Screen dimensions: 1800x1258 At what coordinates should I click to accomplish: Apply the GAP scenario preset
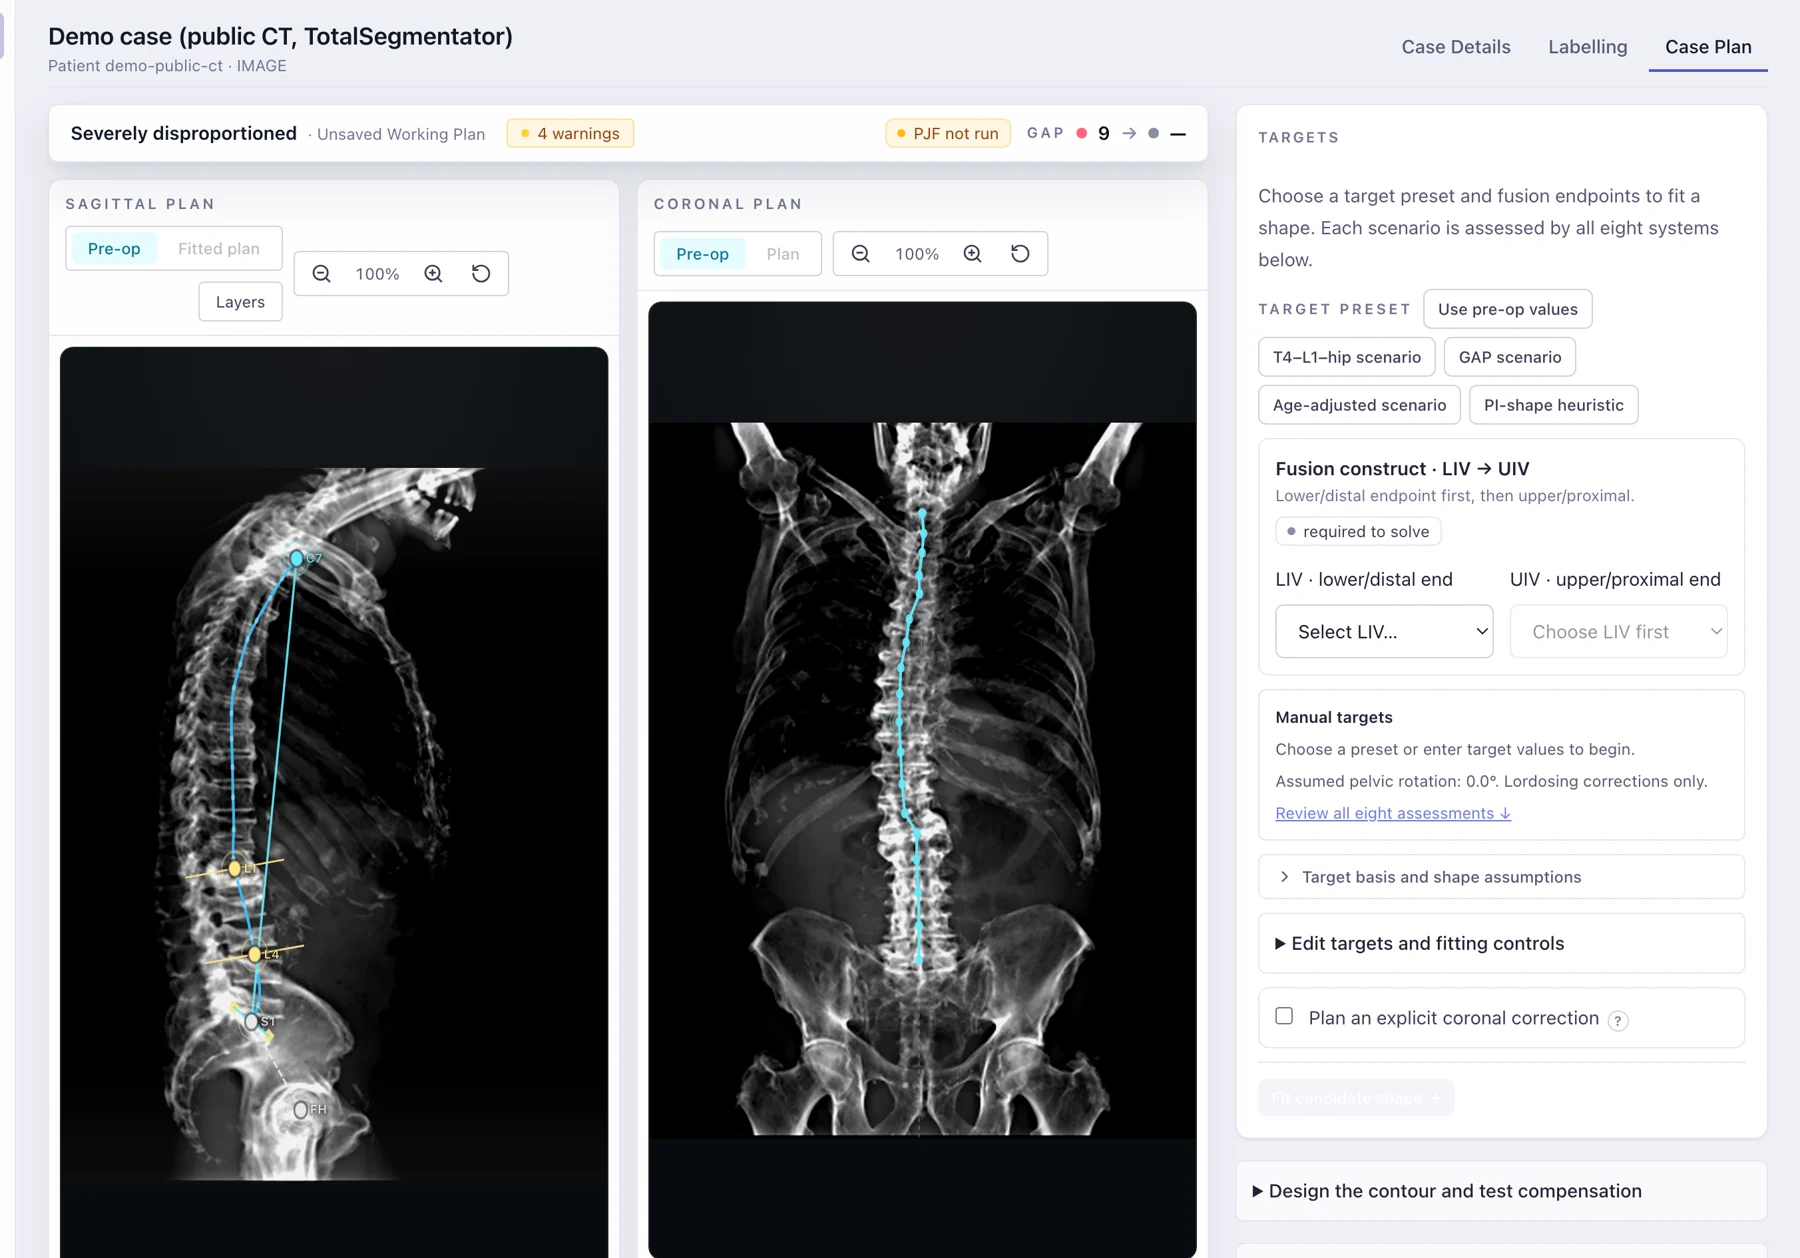click(x=1509, y=357)
